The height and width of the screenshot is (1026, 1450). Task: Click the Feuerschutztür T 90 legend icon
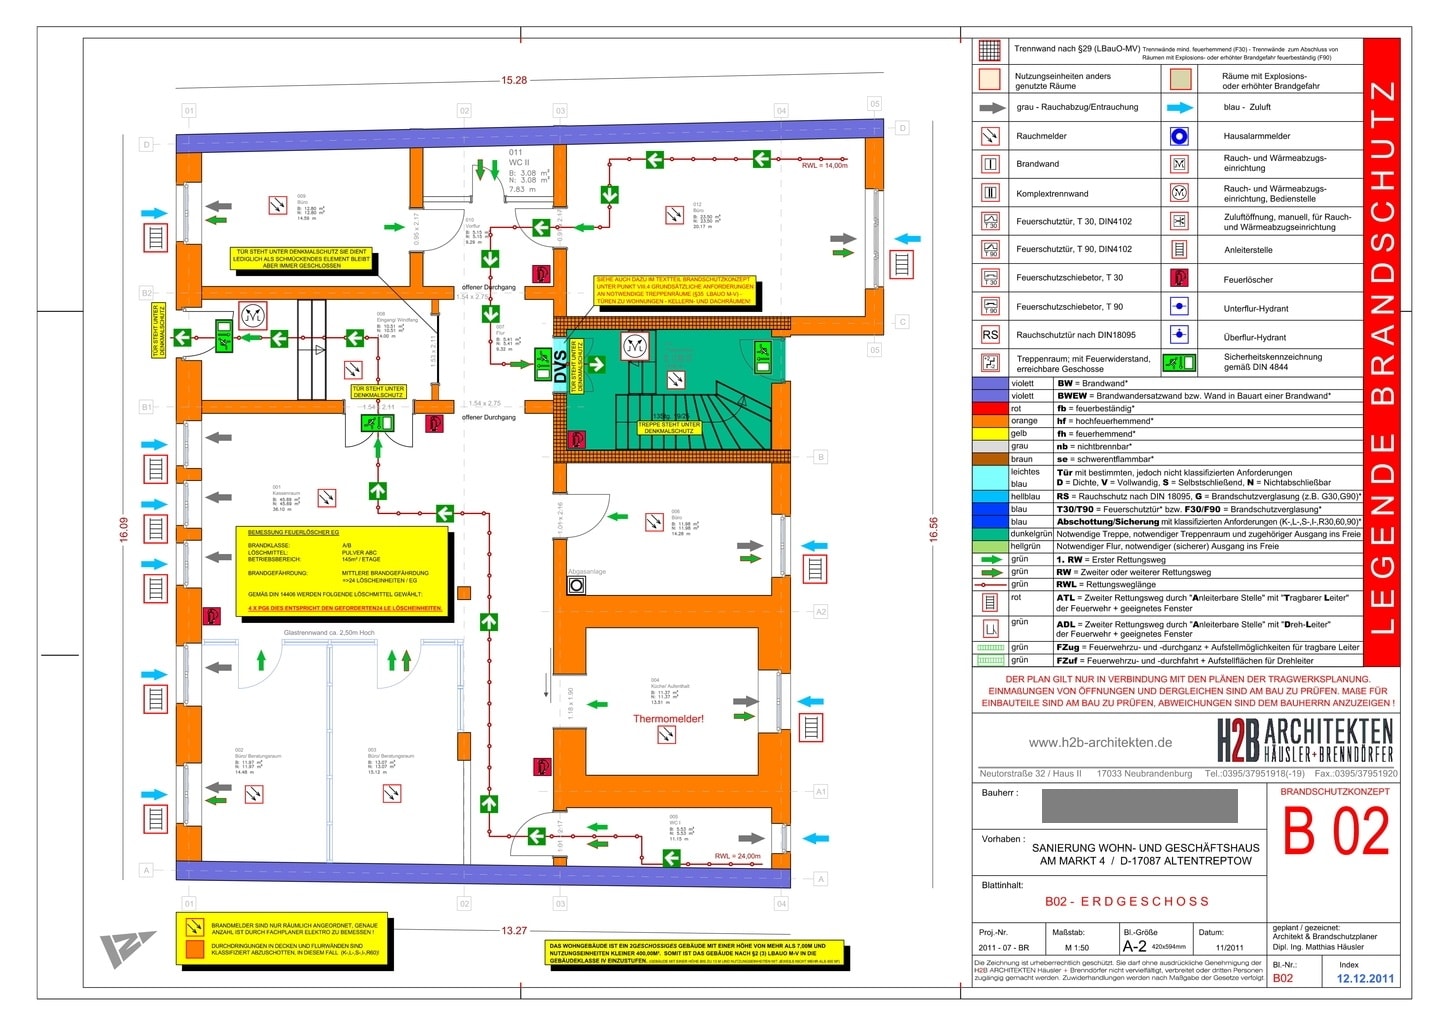click(x=990, y=249)
